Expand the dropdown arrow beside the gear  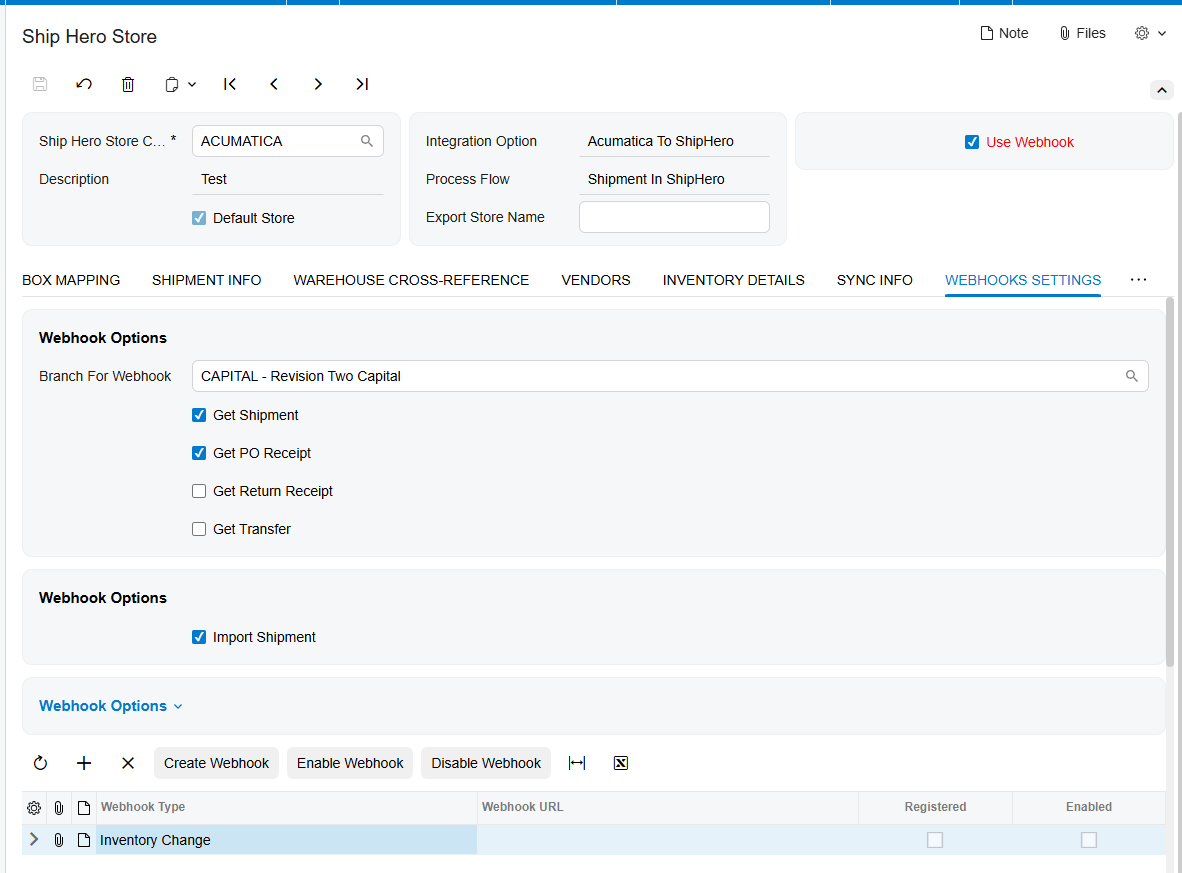tap(1162, 33)
